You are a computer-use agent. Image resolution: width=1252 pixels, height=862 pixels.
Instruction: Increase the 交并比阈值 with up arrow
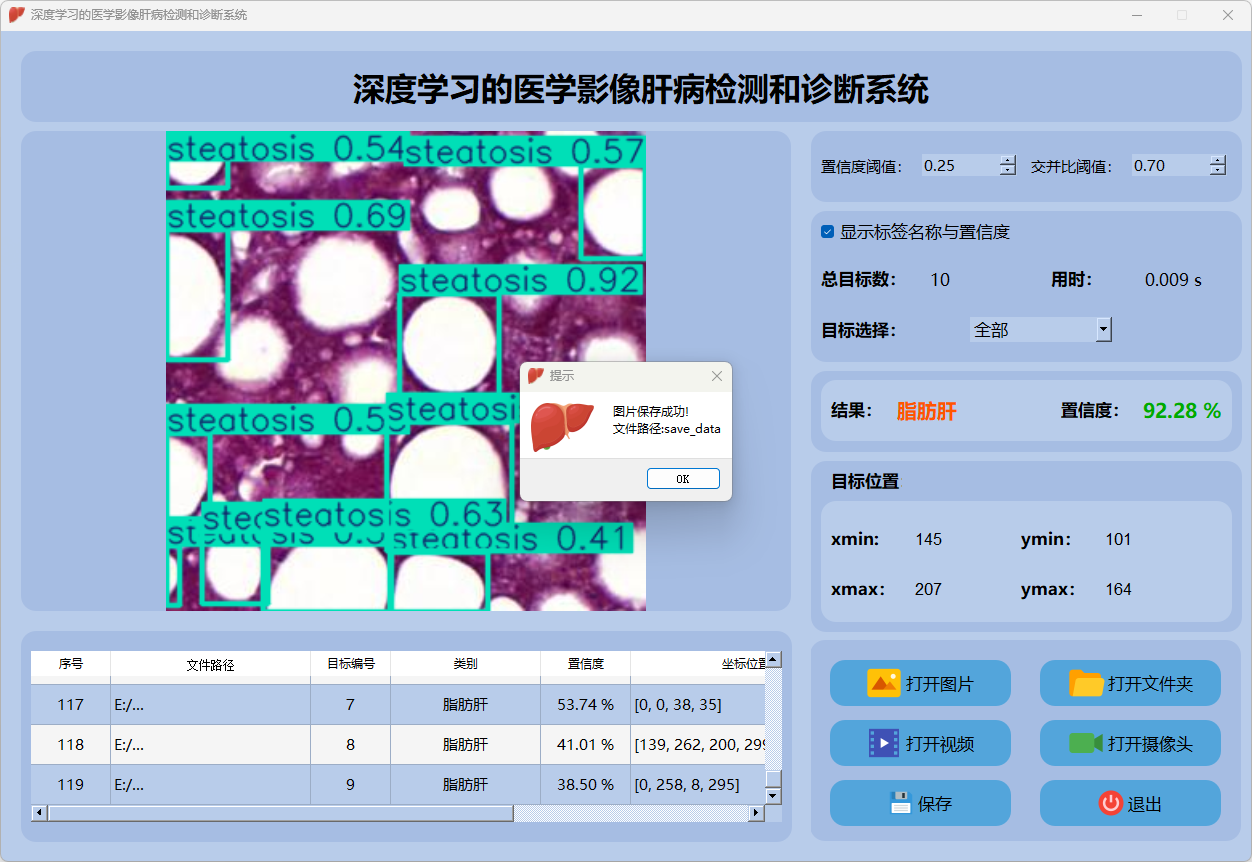(x=1217, y=160)
